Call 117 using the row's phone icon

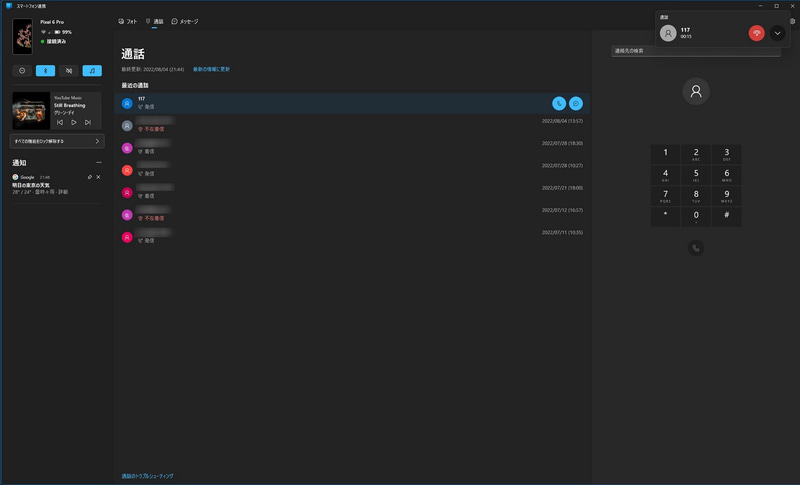[x=559, y=104]
